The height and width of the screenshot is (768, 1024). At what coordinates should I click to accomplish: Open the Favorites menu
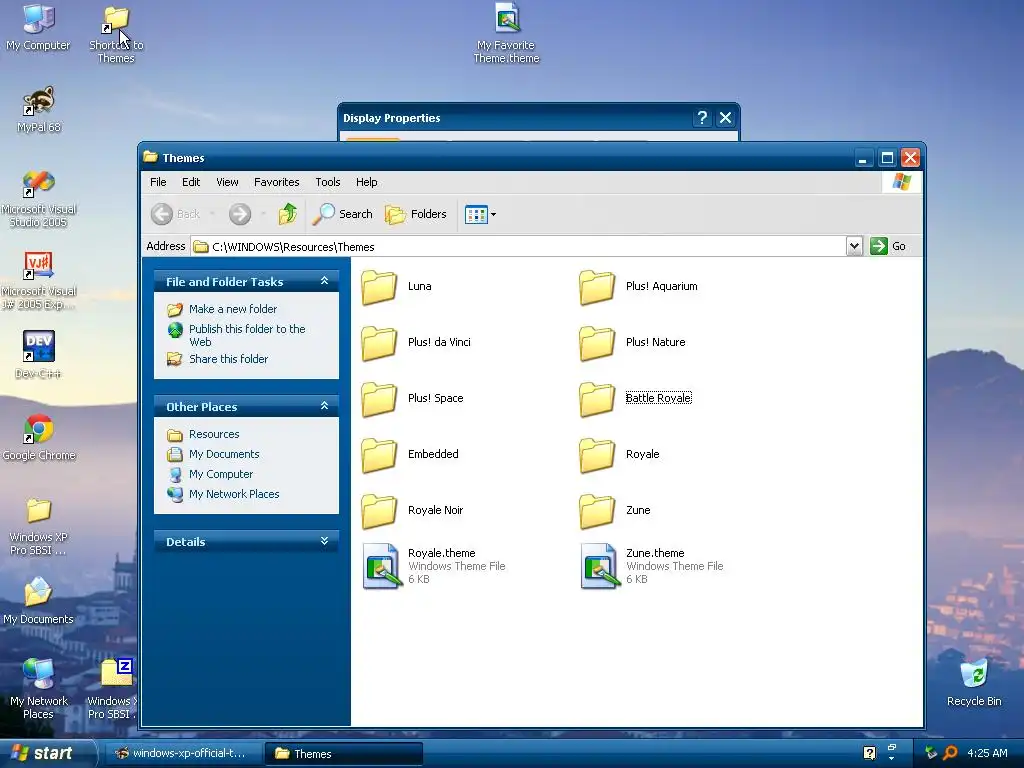(276, 182)
